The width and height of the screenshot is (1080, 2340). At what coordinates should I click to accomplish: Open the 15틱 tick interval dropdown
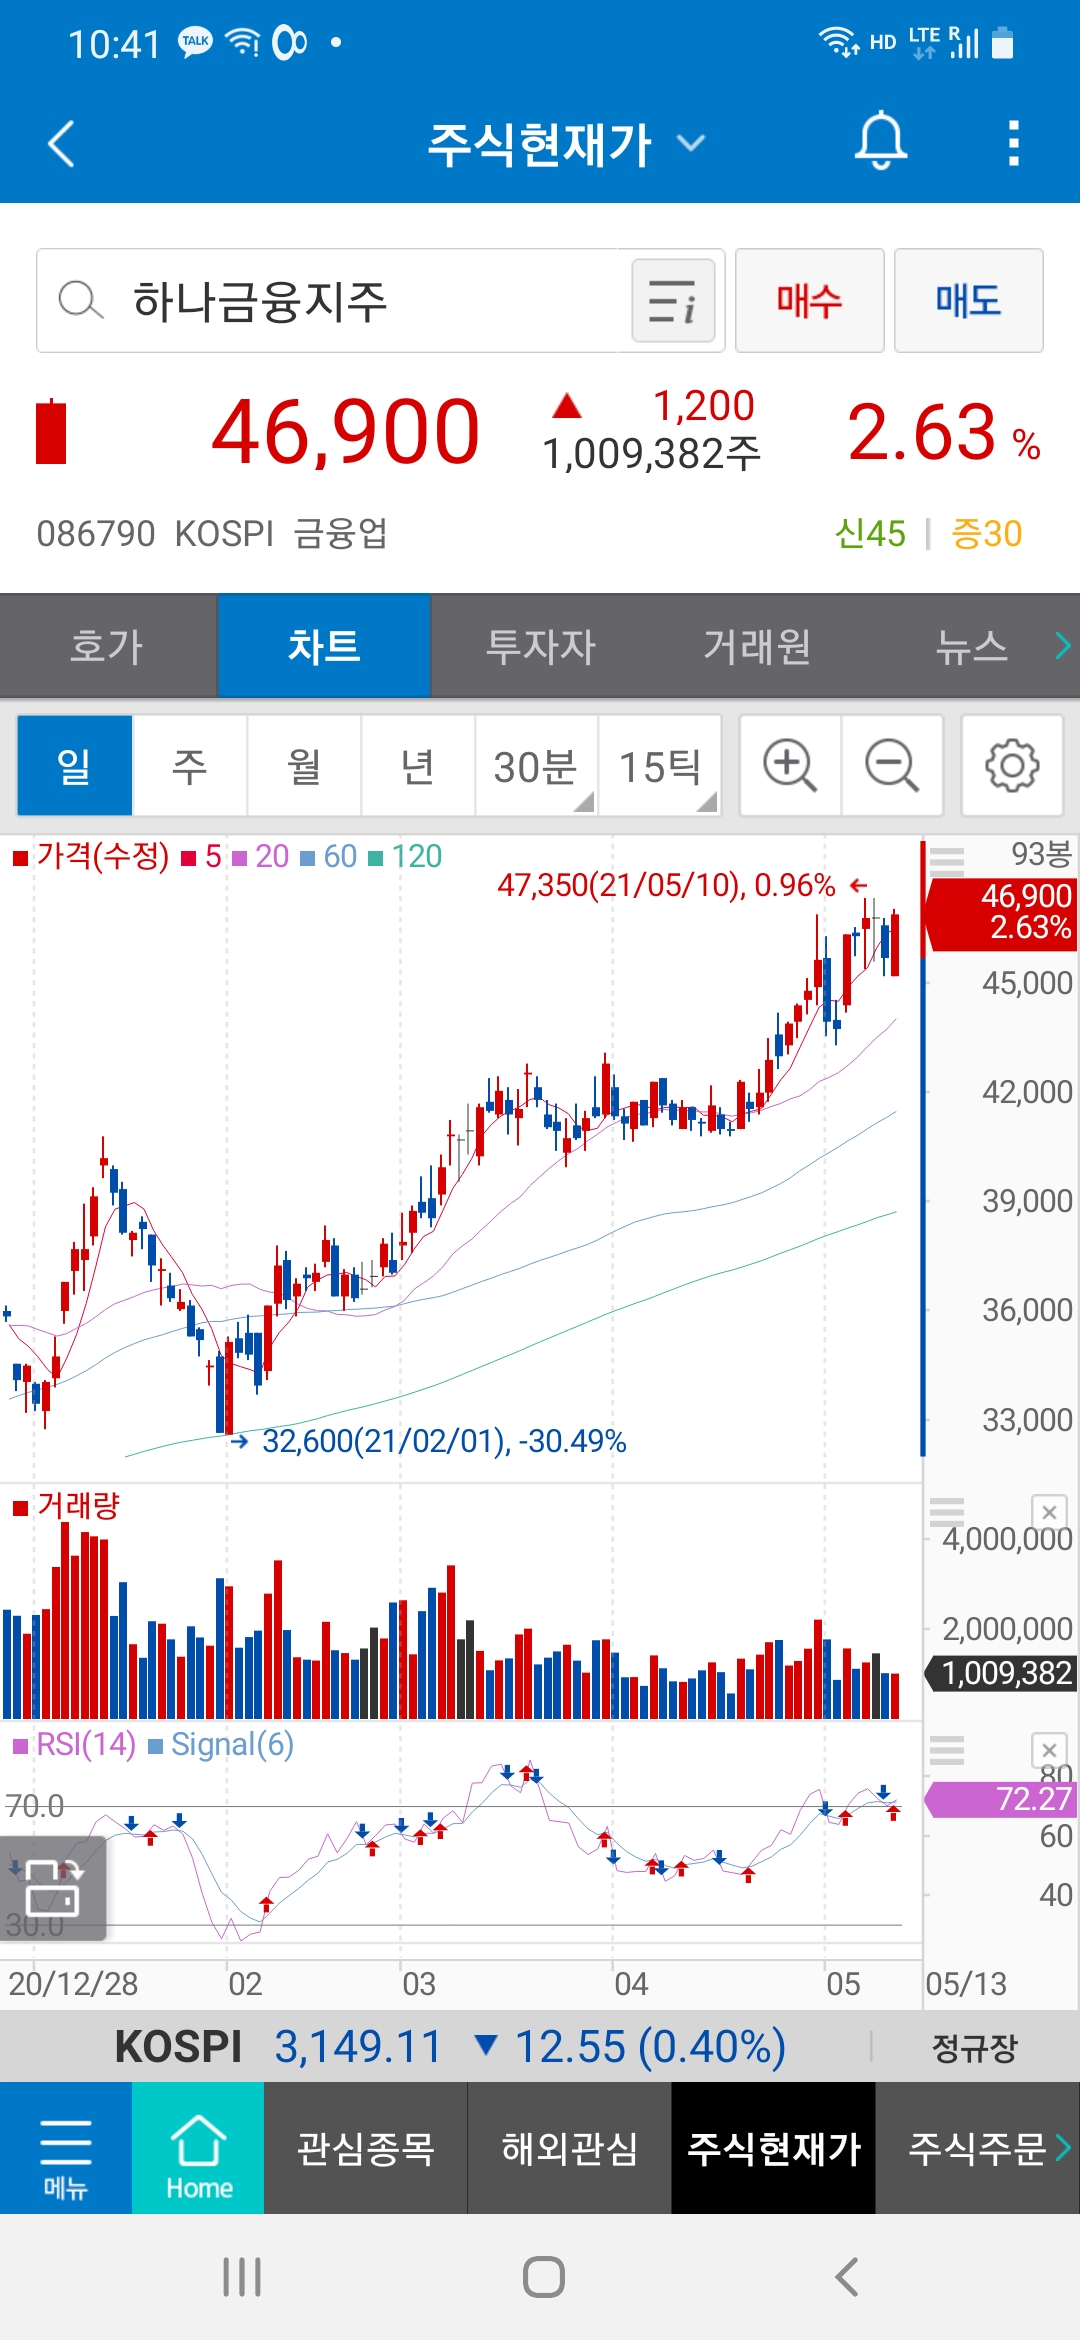tap(660, 766)
